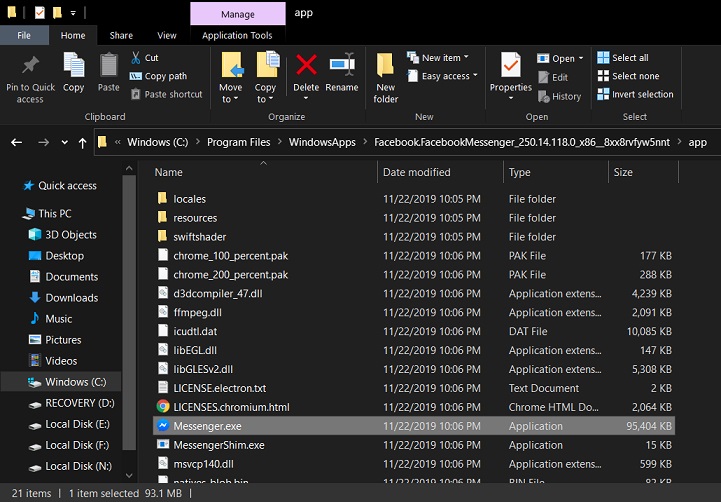Screen dimensions: 721x502
Task: Click Select all
Action: (623, 58)
